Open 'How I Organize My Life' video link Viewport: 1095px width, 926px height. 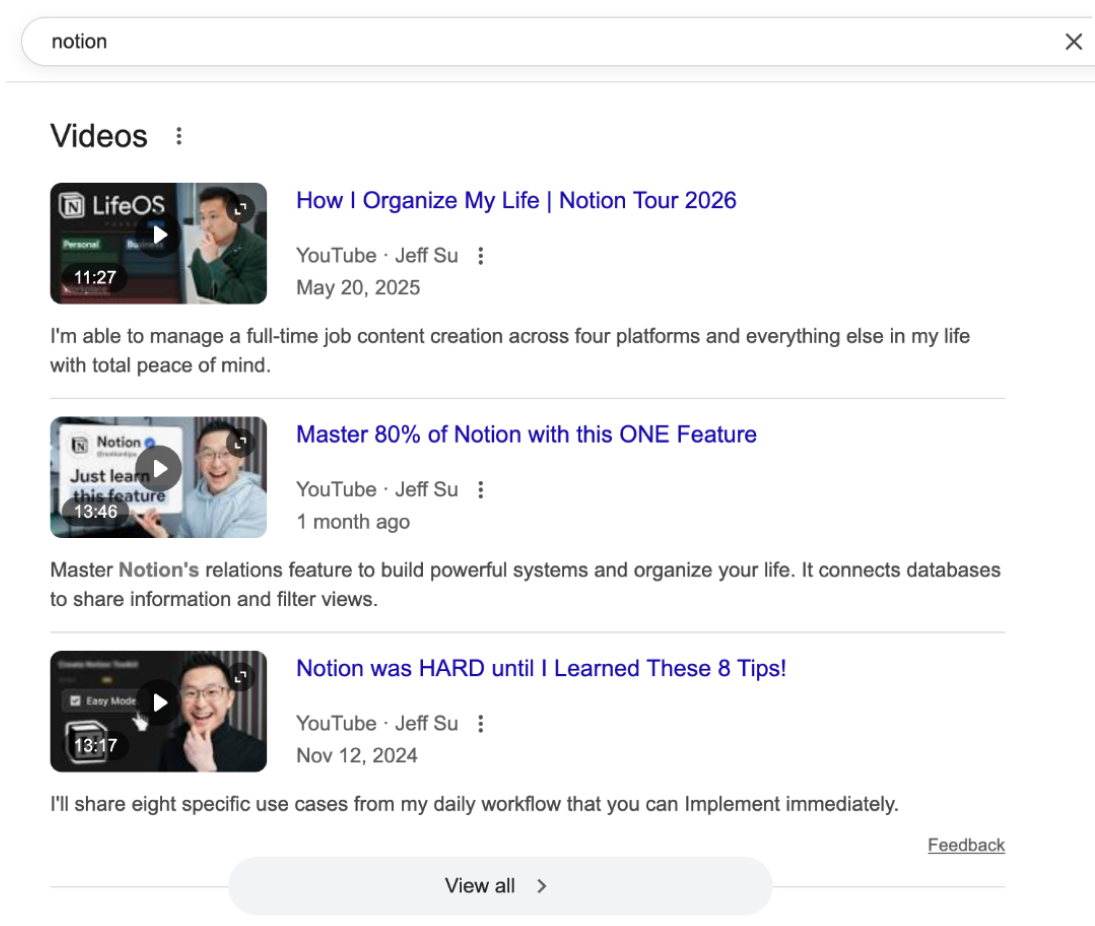[x=516, y=200]
